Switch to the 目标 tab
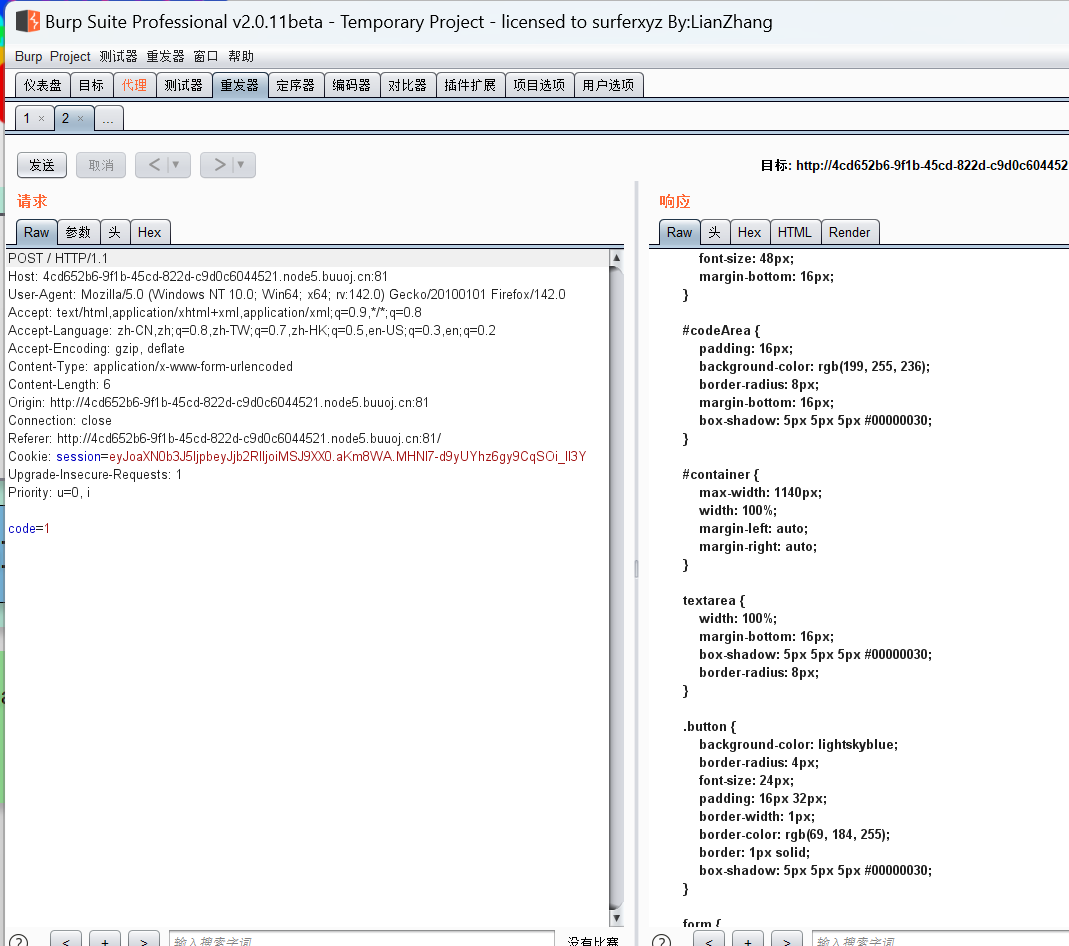The image size is (1069, 946). (x=91, y=85)
